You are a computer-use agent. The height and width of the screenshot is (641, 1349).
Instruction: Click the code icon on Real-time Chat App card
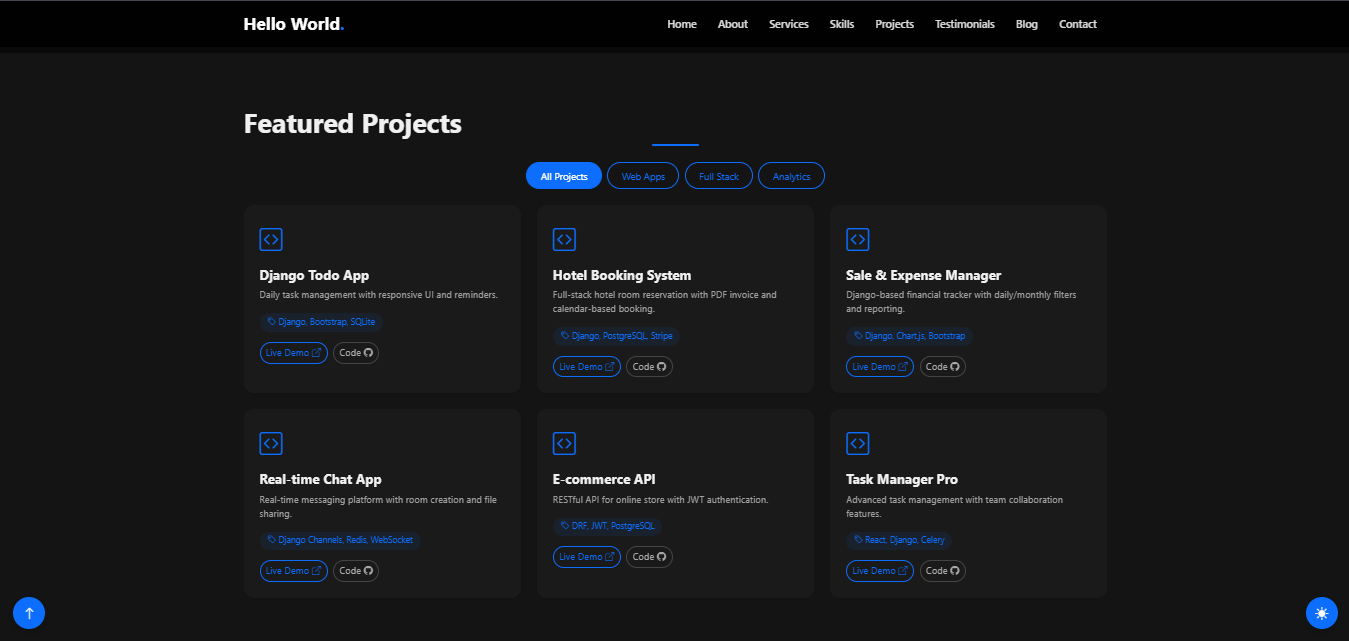pos(271,443)
